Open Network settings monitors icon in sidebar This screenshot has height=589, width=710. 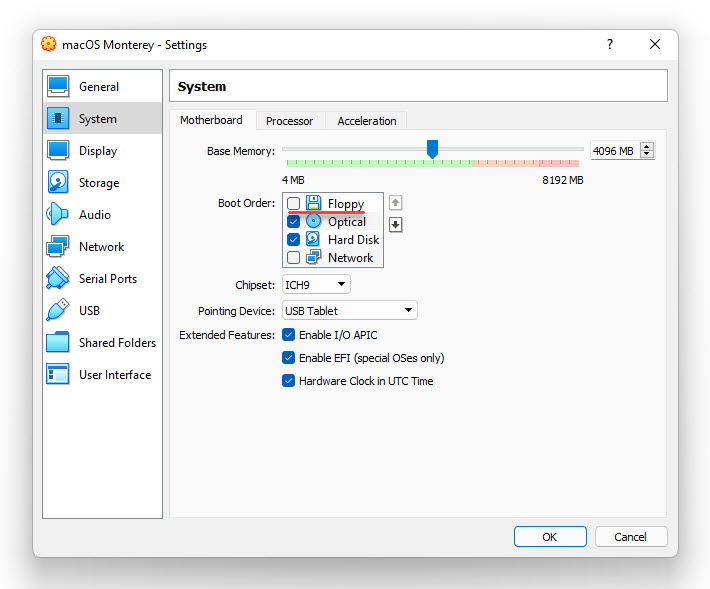pos(58,246)
